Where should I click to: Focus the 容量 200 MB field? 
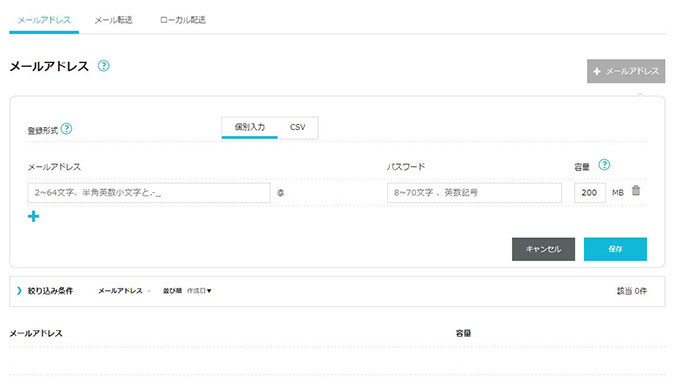[590, 193]
